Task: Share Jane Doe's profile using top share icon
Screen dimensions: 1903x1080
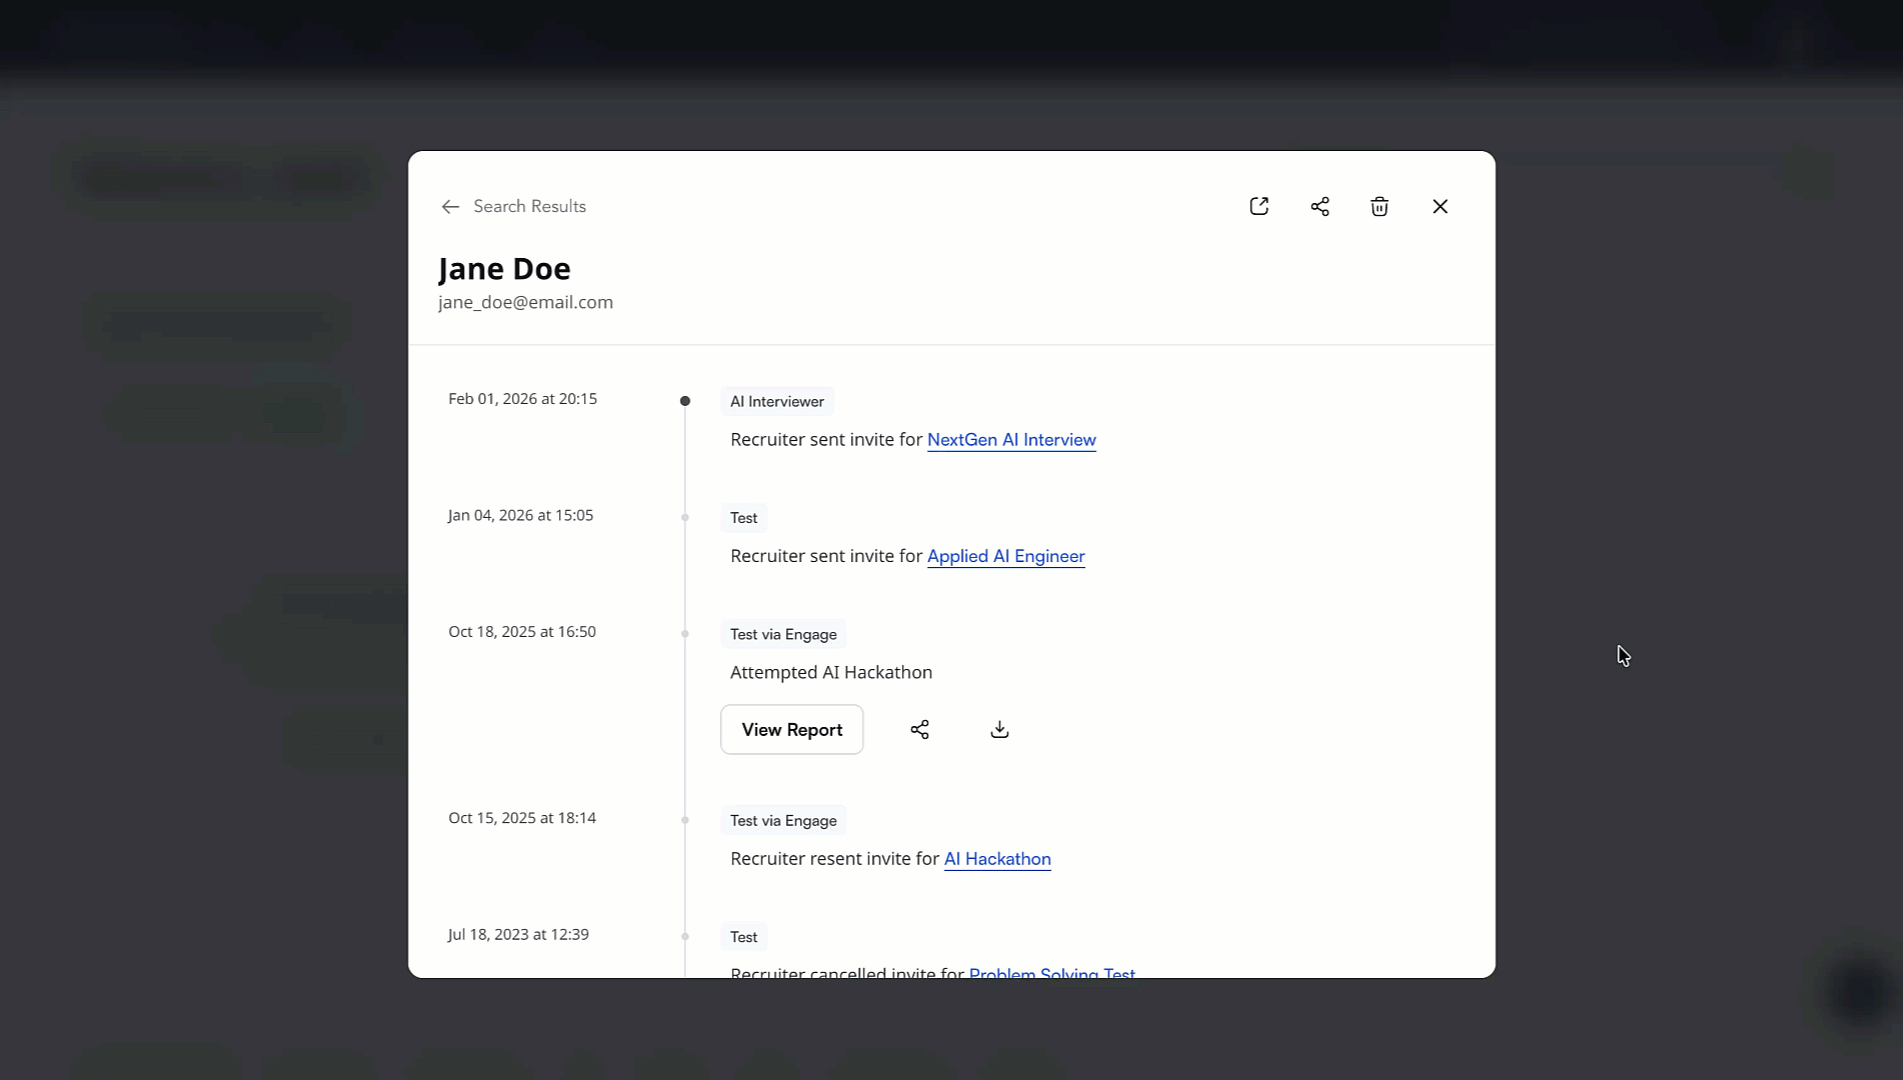Action: pos(1319,206)
